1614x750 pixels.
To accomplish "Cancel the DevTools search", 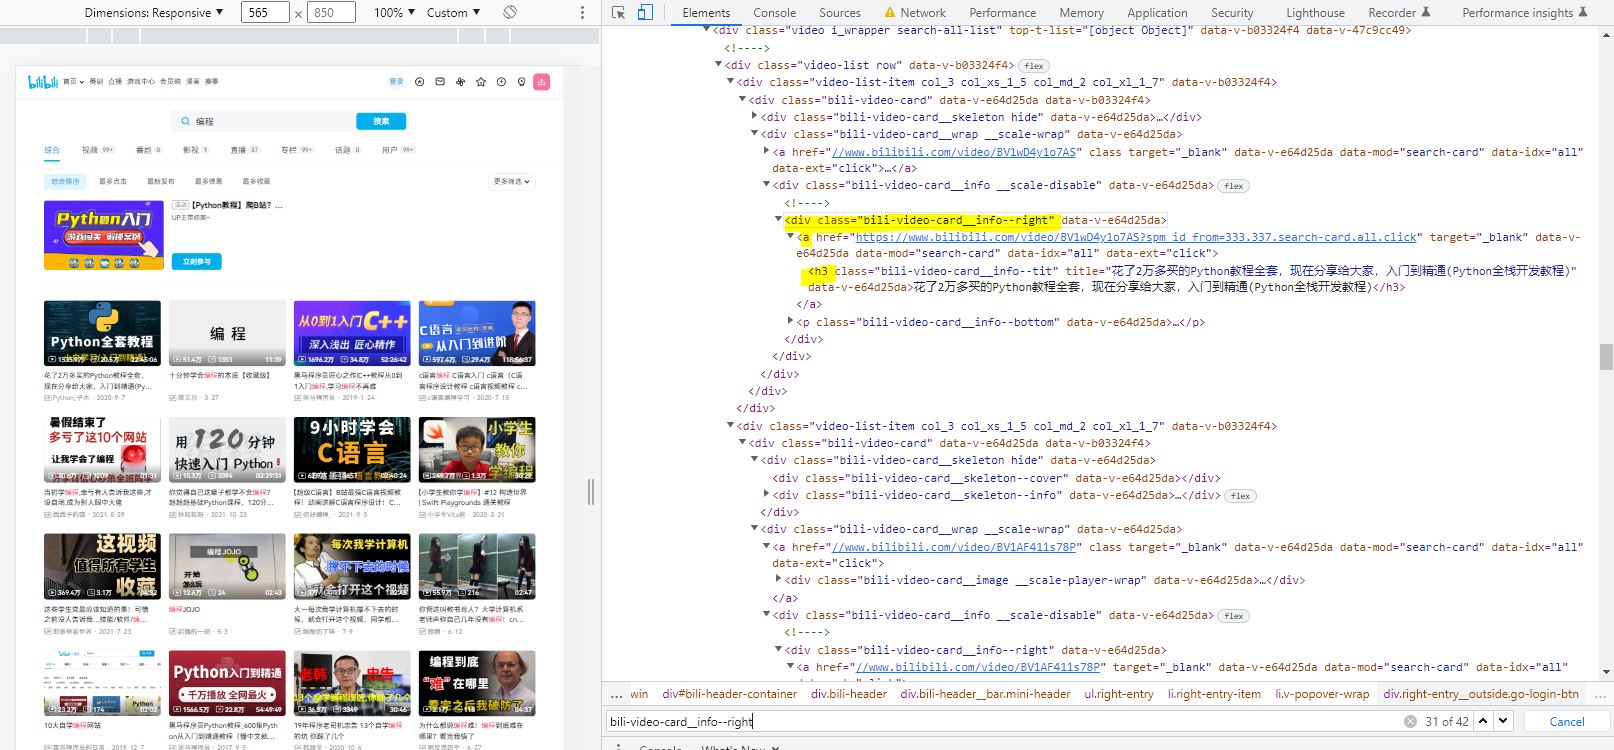I will tap(1566, 721).
